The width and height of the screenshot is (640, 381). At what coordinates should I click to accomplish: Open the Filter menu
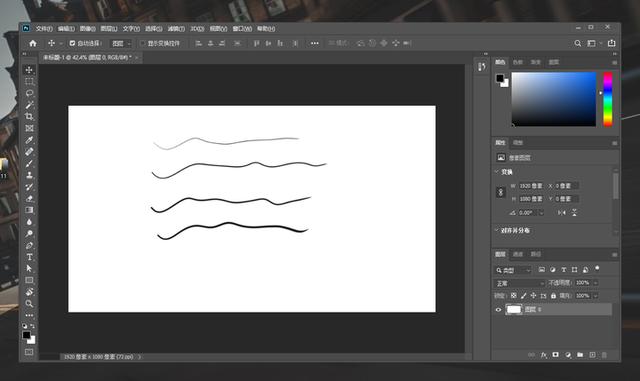(176, 29)
